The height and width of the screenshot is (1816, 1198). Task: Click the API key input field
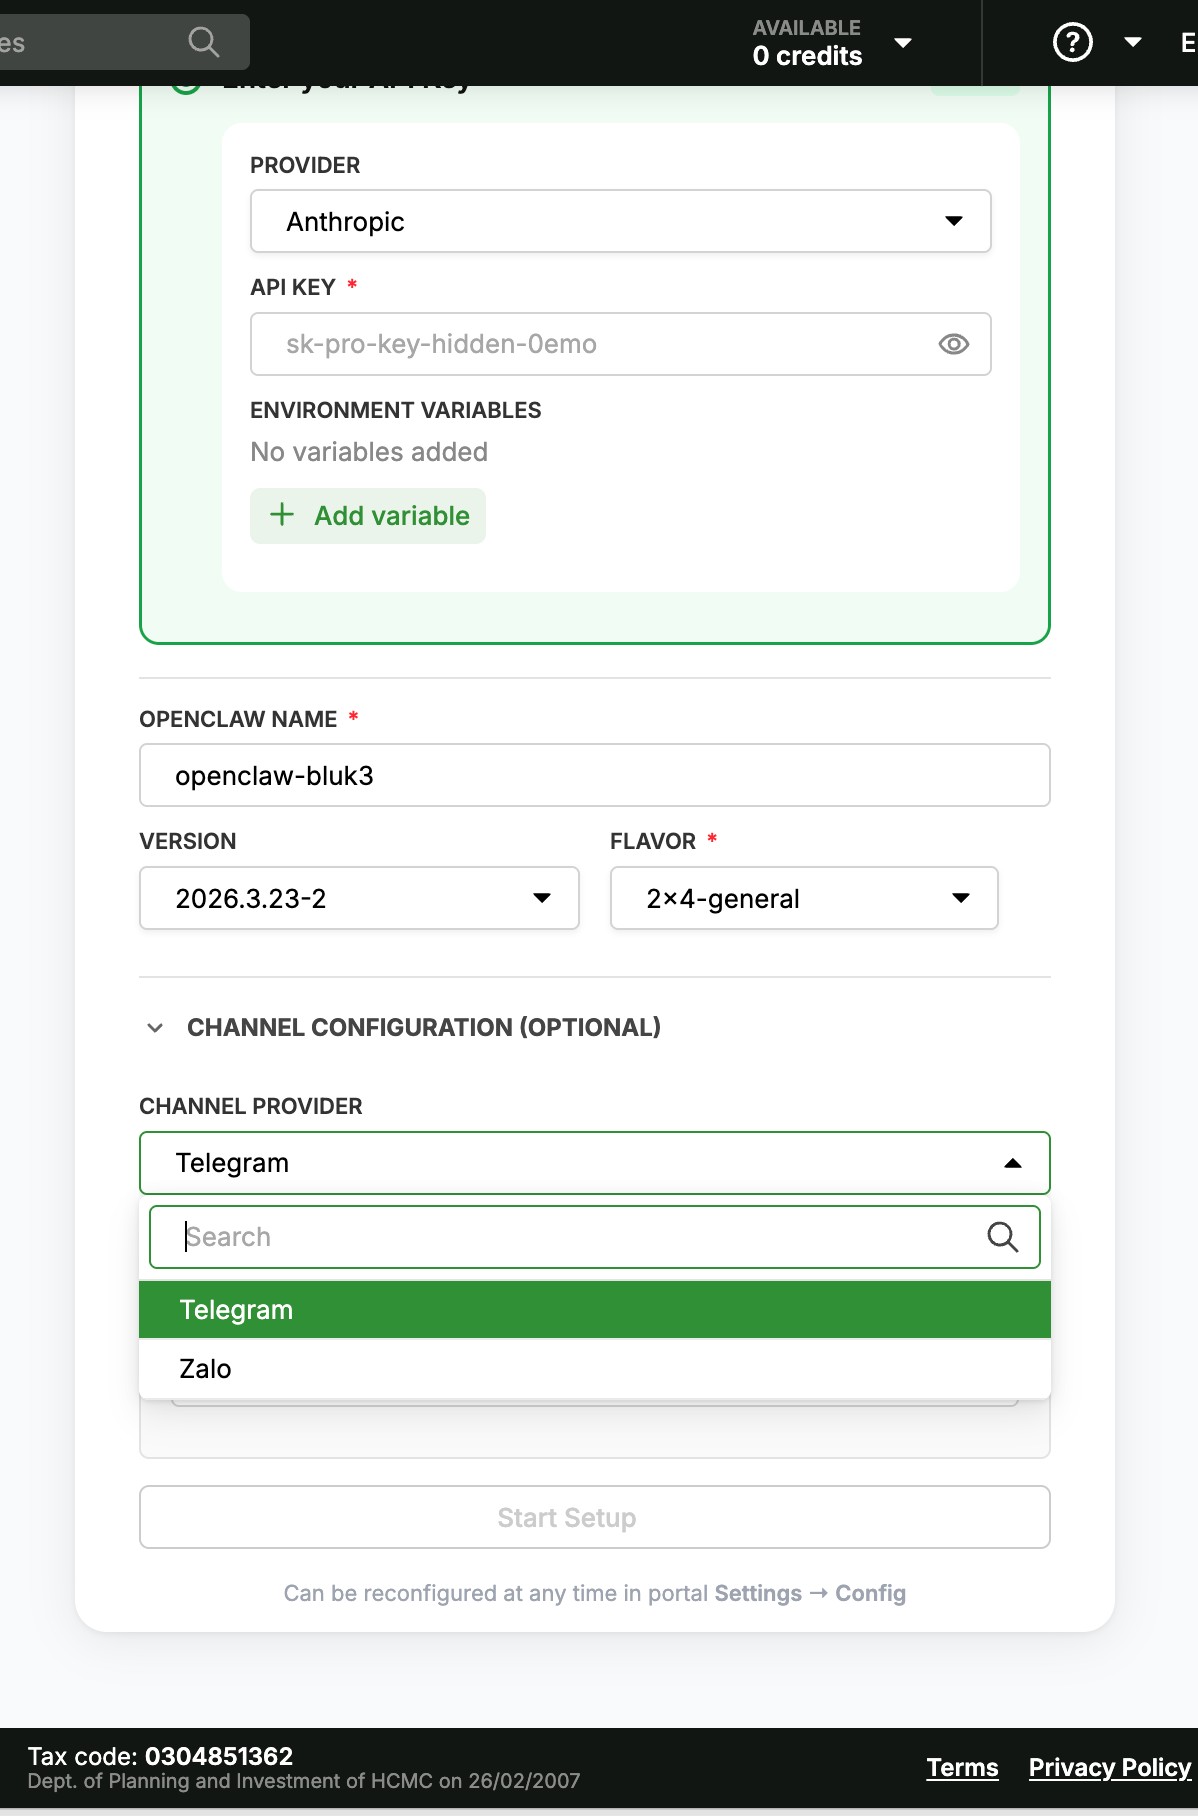[x=620, y=344]
